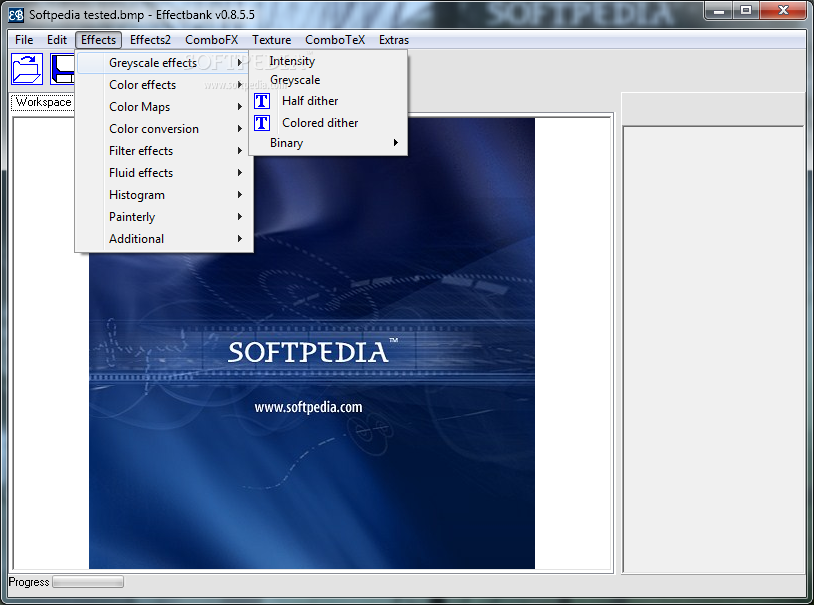Open the Edit menu
The width and height of the screenshot is (814, 605).
coord(57,40)
